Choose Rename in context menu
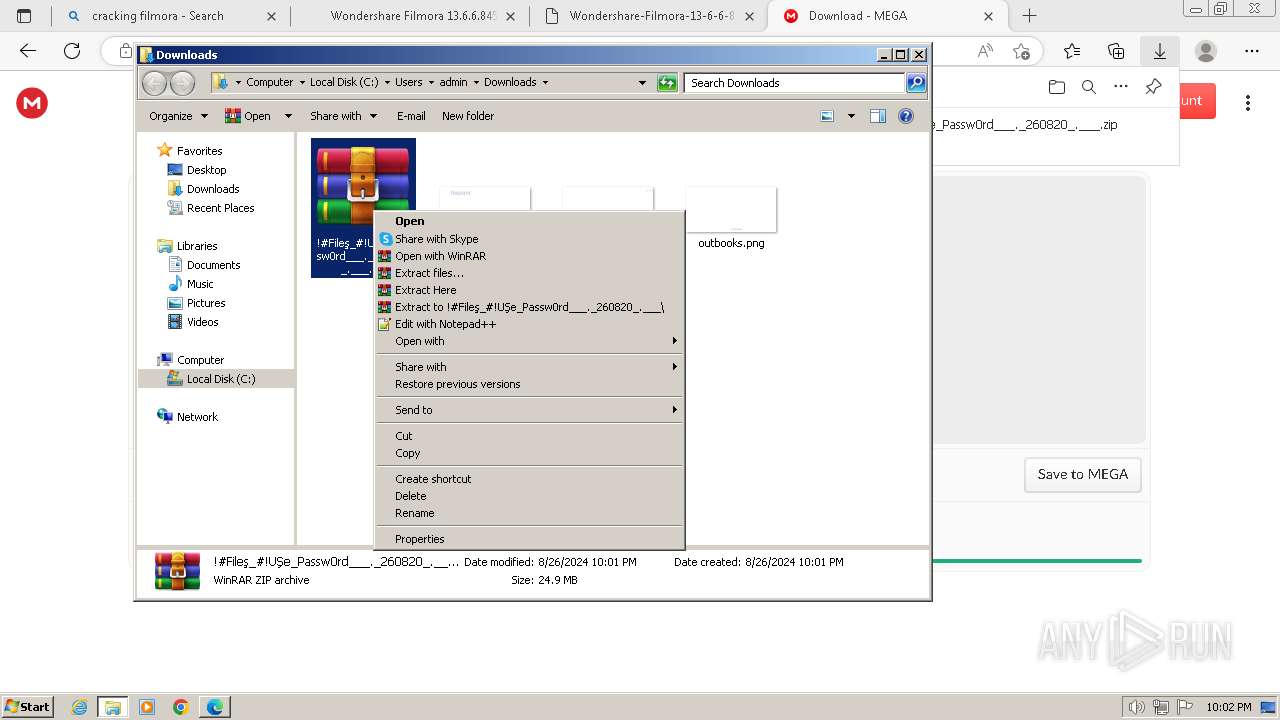Screen dimensions: 1280x720 click(x=414, y=513)
